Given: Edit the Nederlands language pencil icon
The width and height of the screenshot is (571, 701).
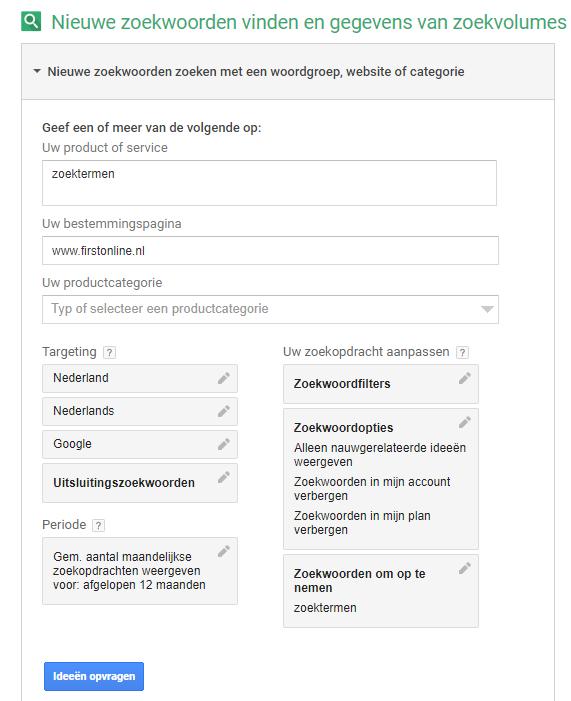Looking at the screenshot, I should (x=224, y=411).
